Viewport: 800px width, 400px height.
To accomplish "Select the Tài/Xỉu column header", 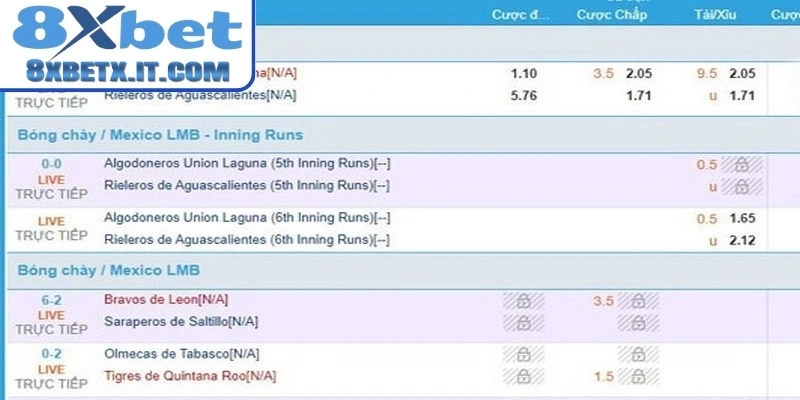I will 715,15.
